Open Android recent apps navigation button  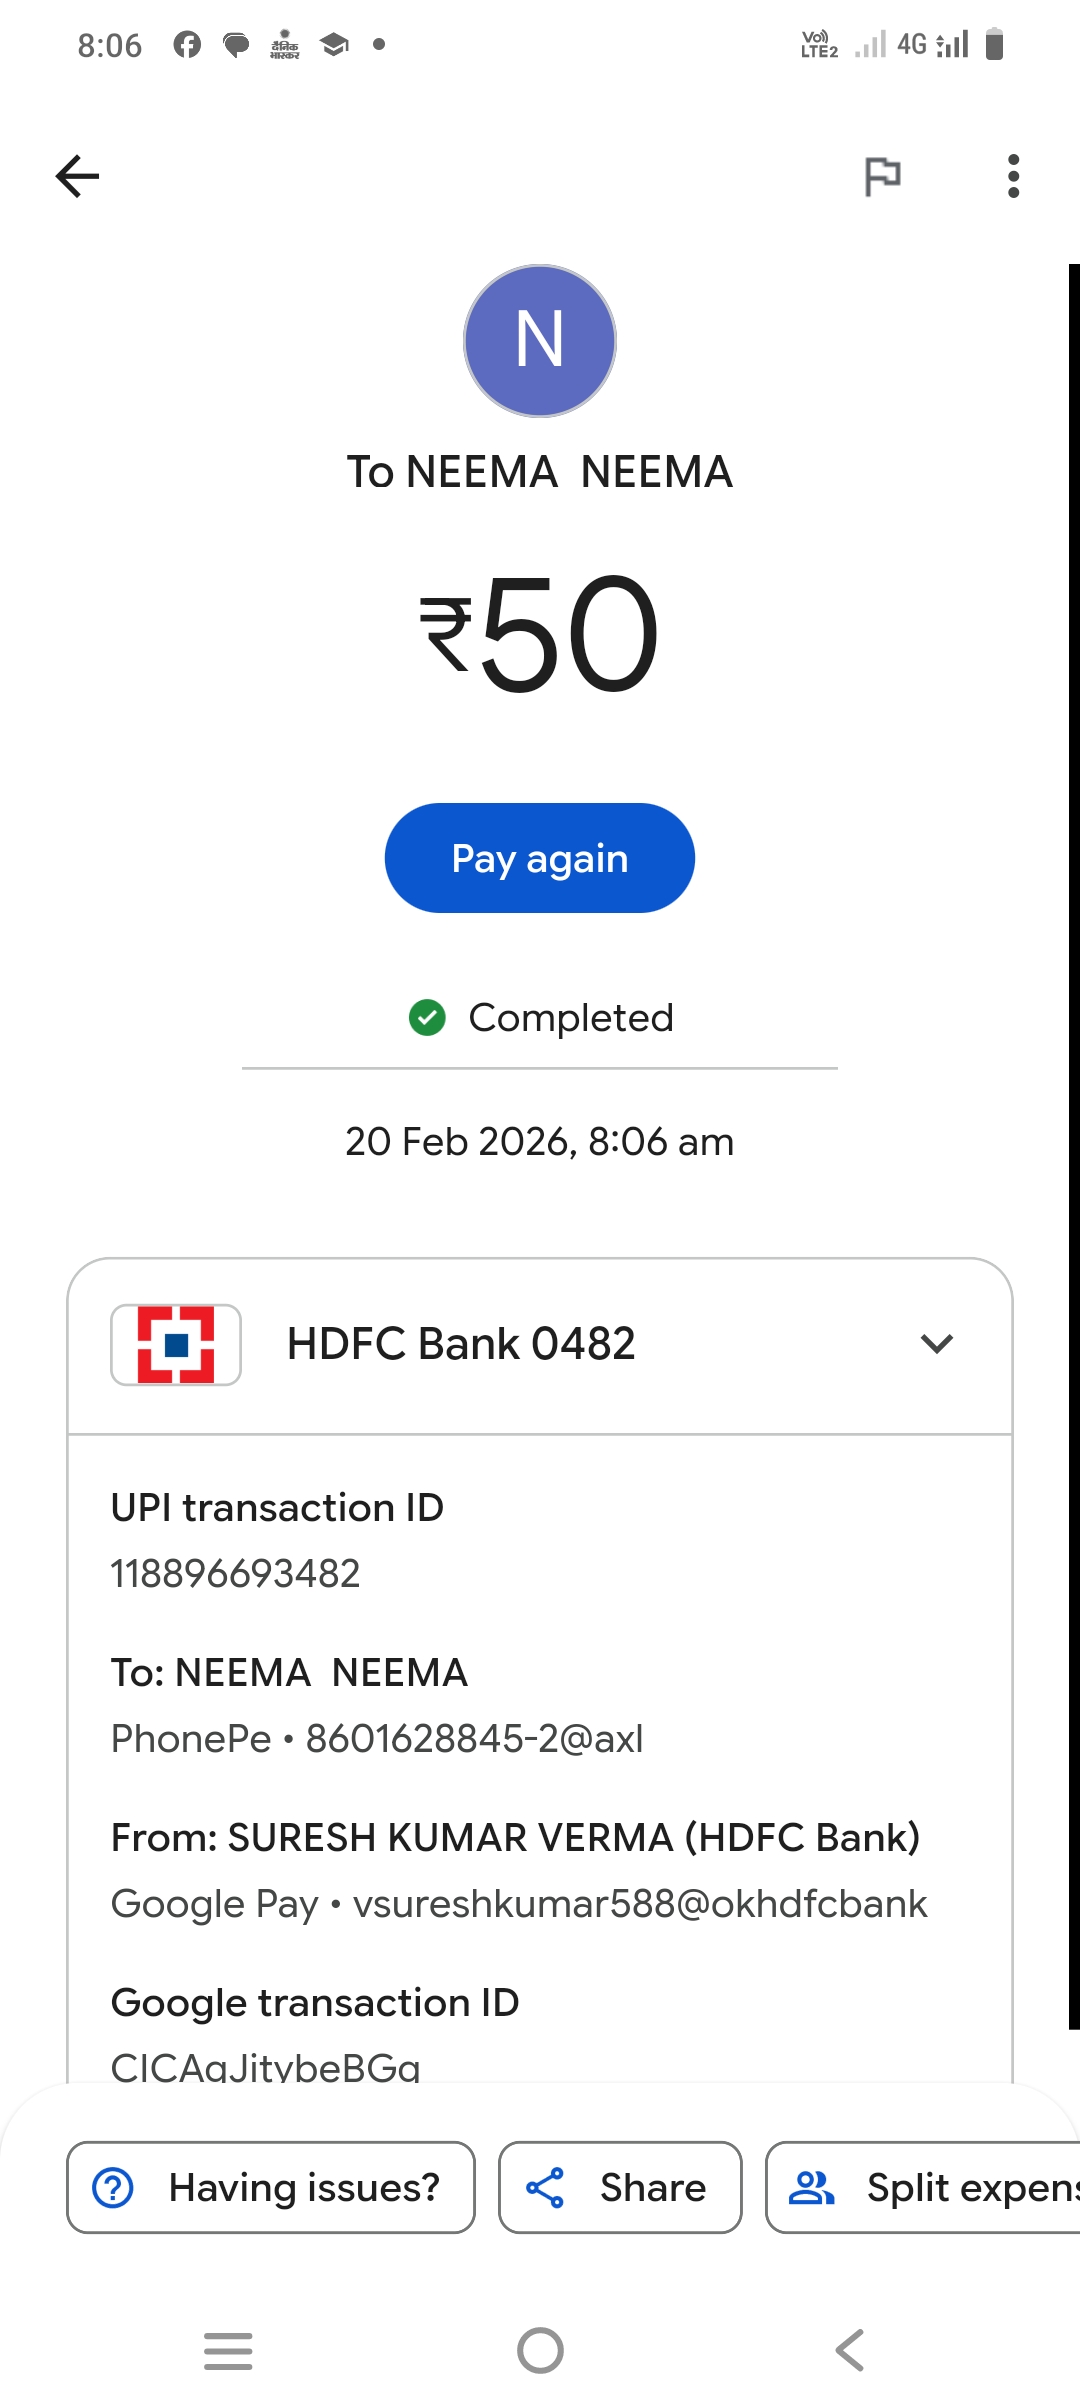(228, 2350)
